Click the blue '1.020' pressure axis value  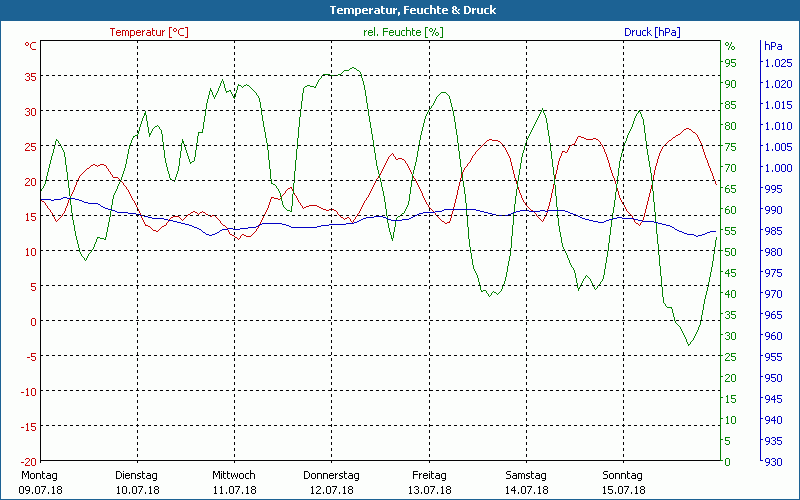[x=778, y=84]
